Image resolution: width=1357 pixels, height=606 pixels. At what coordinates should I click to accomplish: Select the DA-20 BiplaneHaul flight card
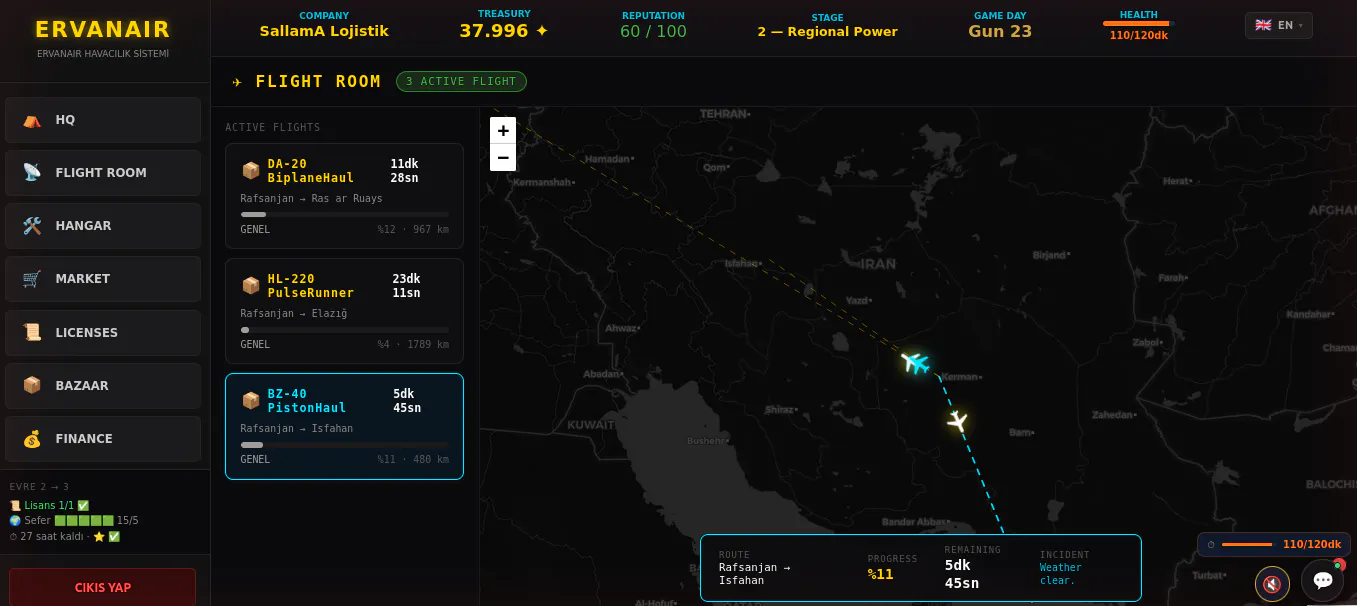[344, 196]
